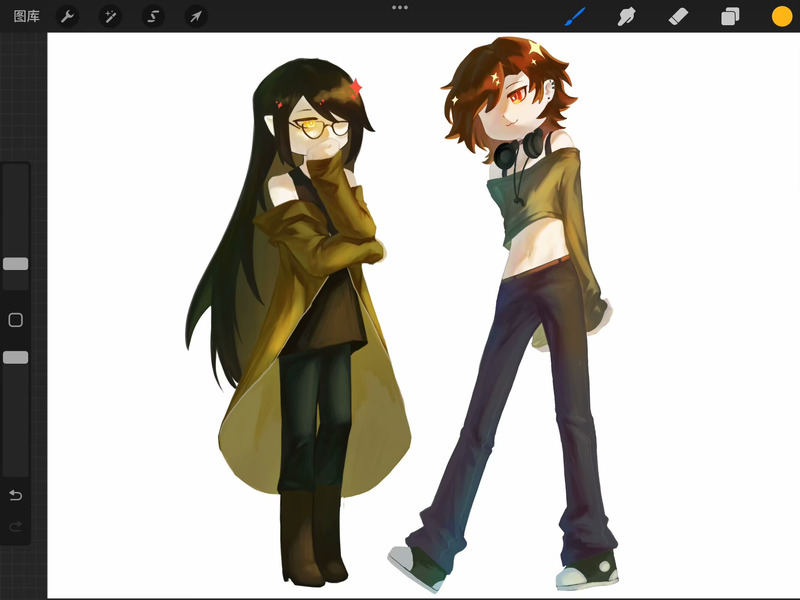
Task: Redo the last undone action
Action: pyautogui.click(x=16, y=526)
